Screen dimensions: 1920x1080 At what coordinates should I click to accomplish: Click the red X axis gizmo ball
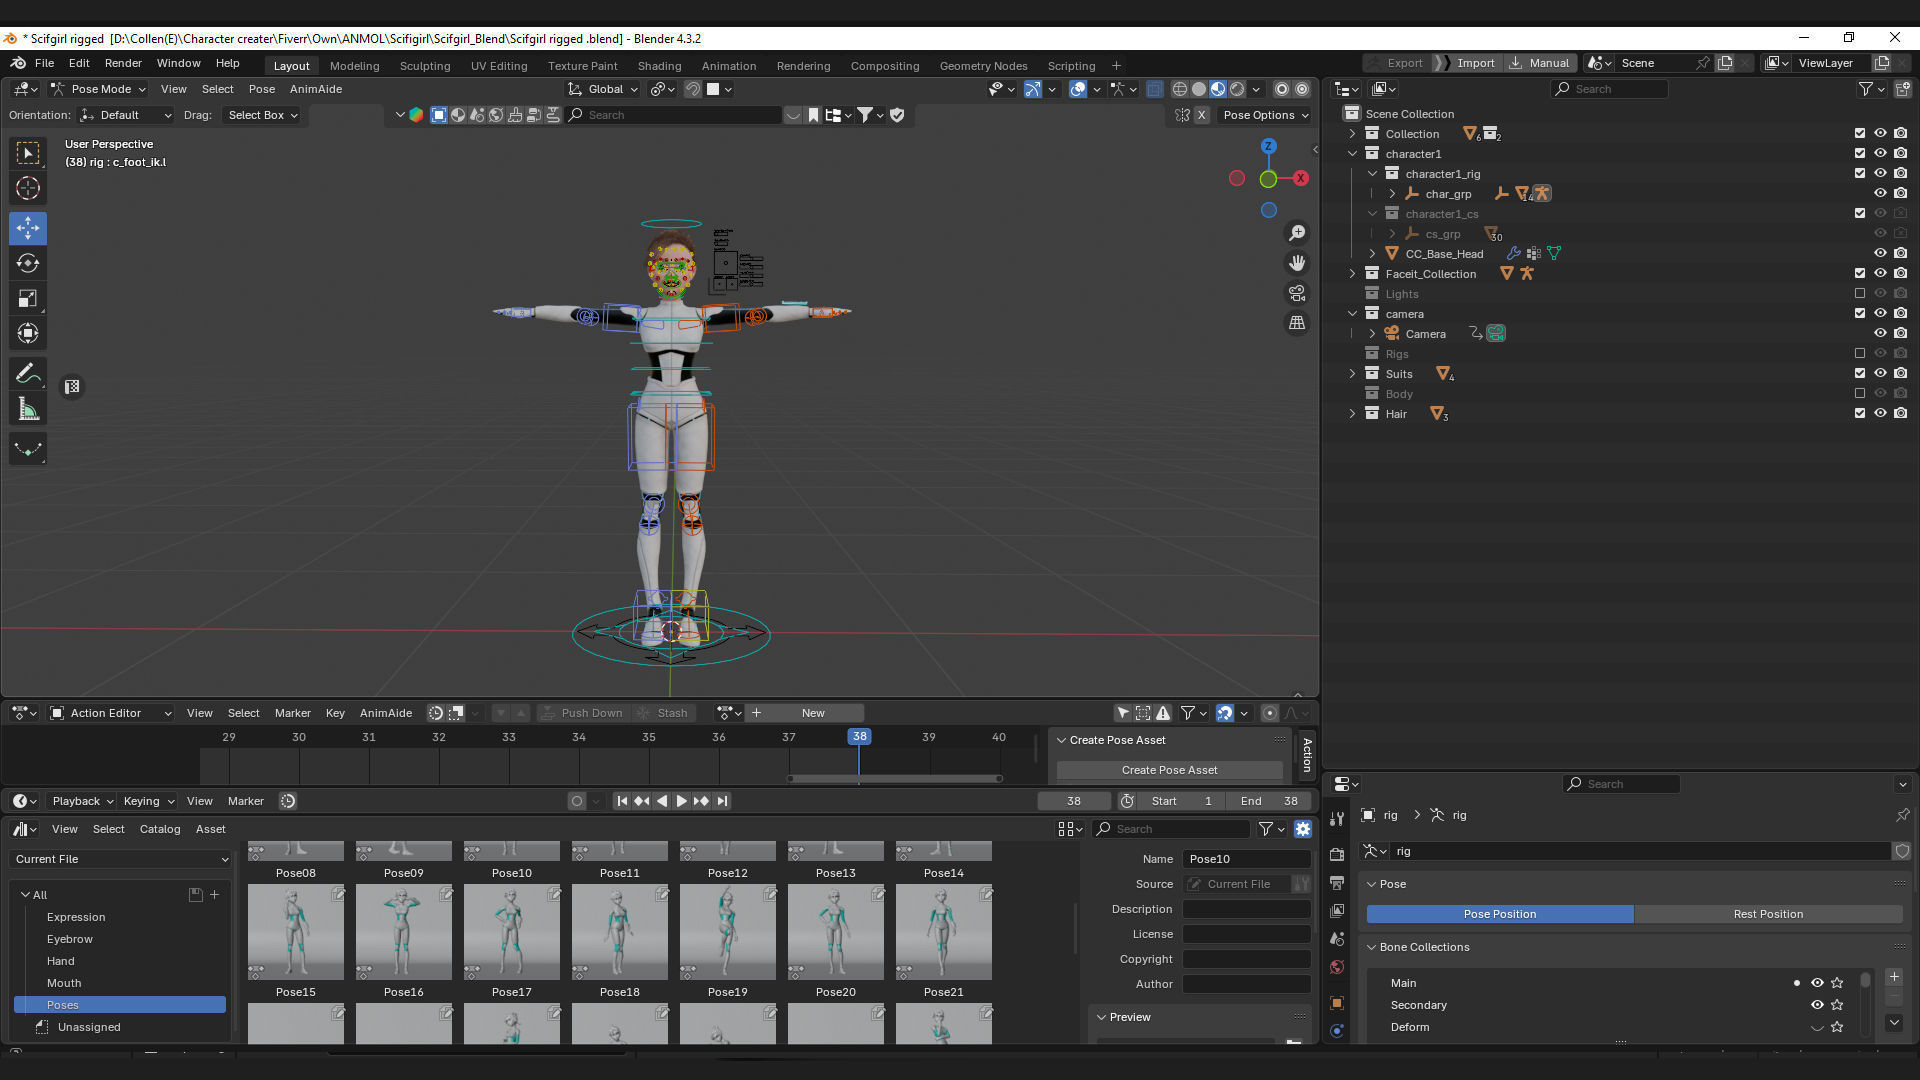(1300, 178)
